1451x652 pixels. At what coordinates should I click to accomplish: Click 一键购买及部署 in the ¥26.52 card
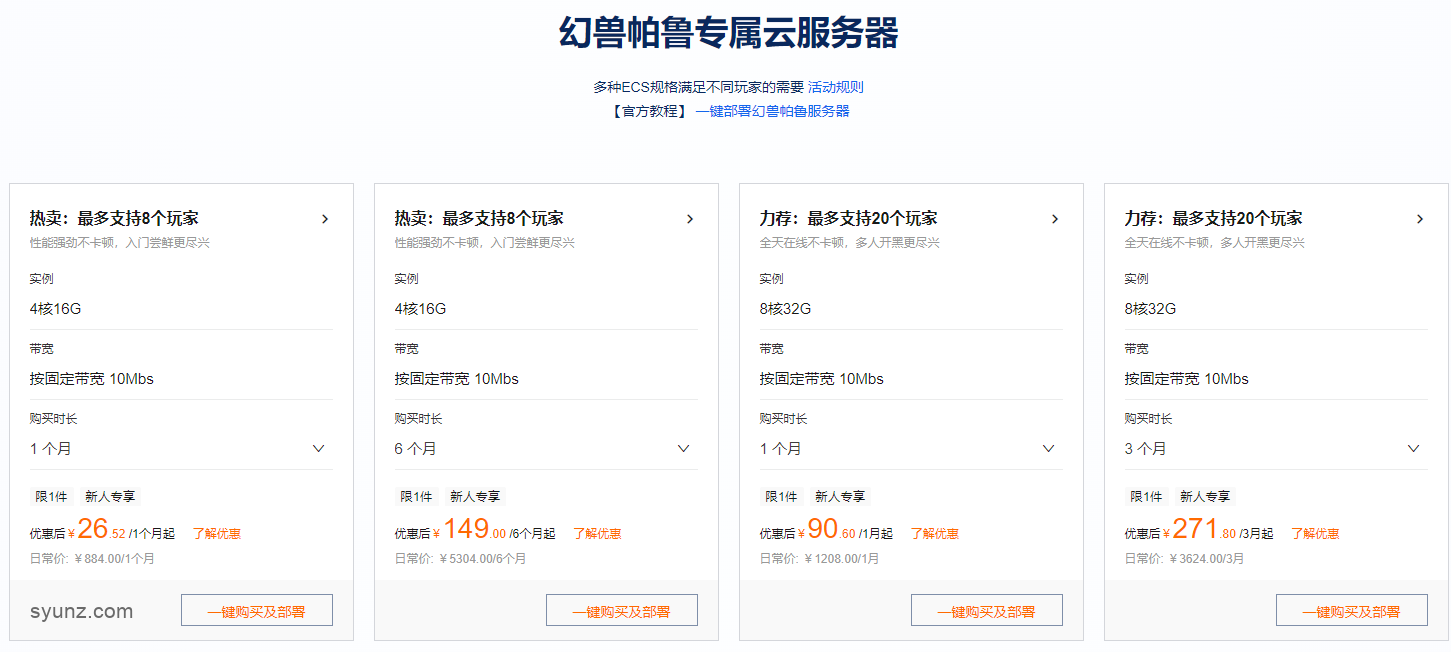(x=257, y=611)
